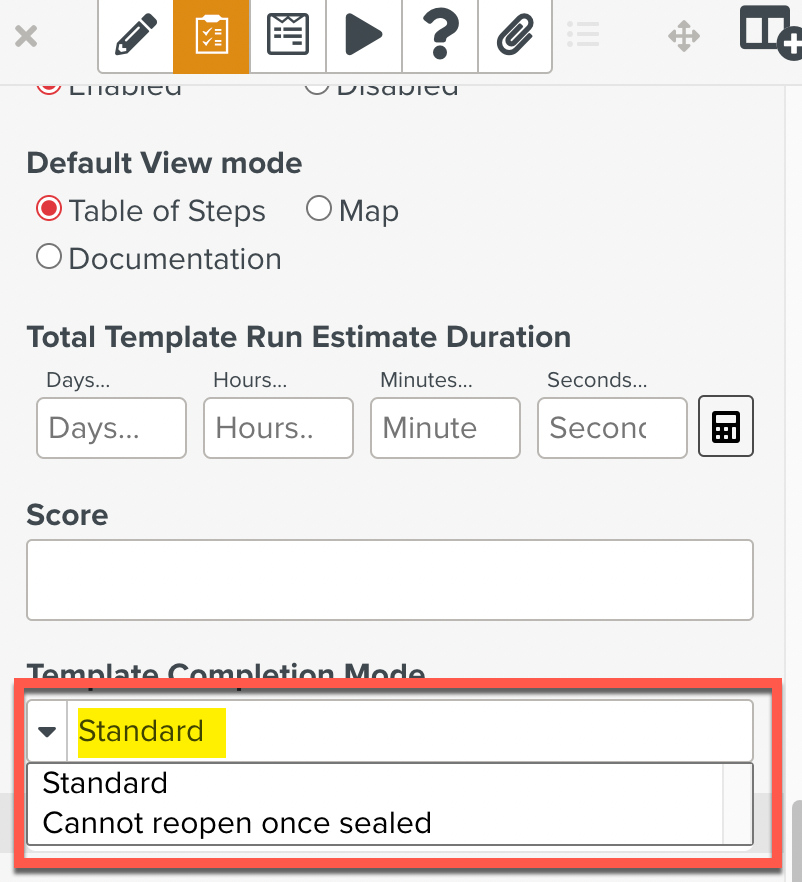The height and width of the screenshot is (882, 802).
Task: Click the move arrows icon
Action: pyautogui.click(x=684, y=37)
